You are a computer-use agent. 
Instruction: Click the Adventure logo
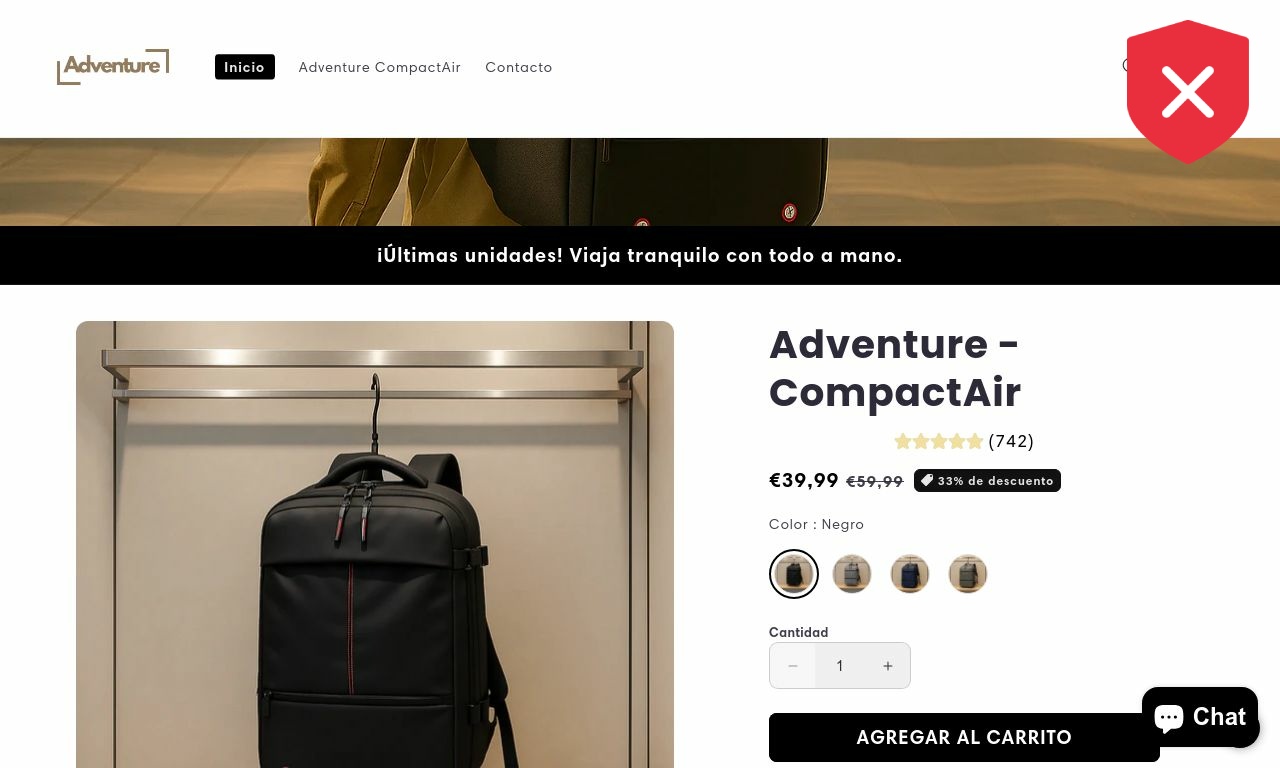tap(113, 67)
